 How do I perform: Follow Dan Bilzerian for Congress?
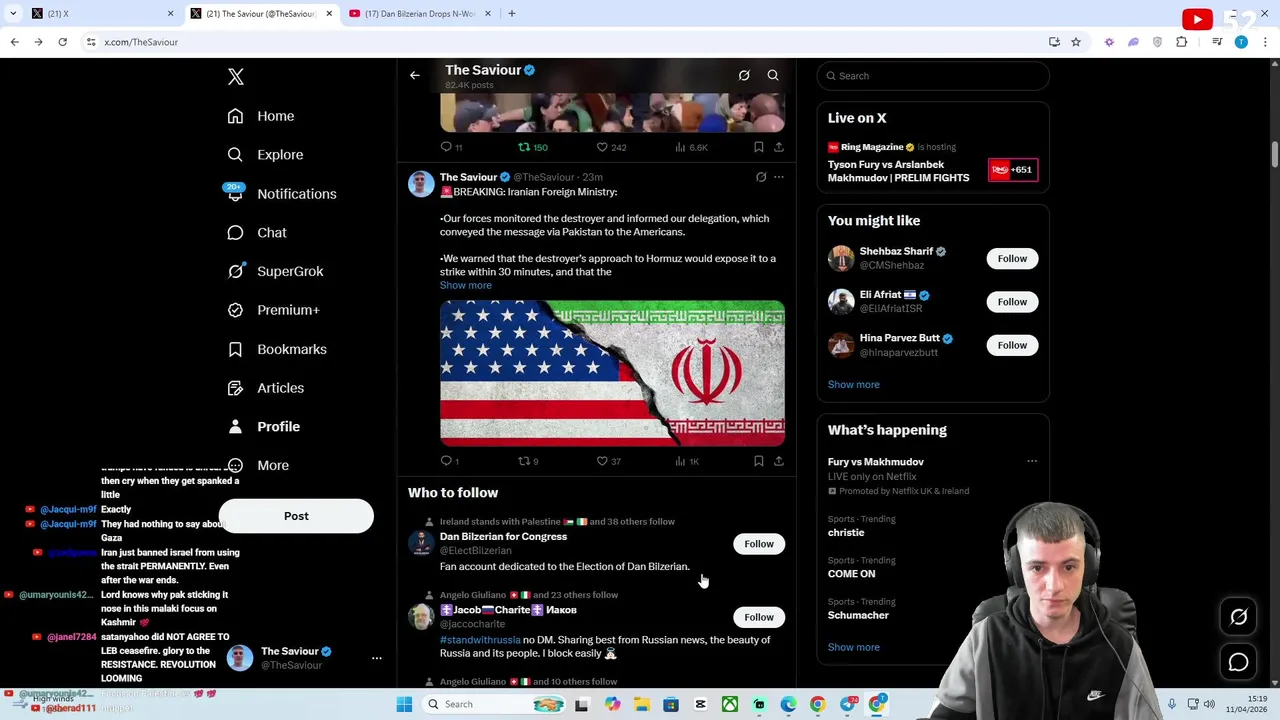point(759,544)
